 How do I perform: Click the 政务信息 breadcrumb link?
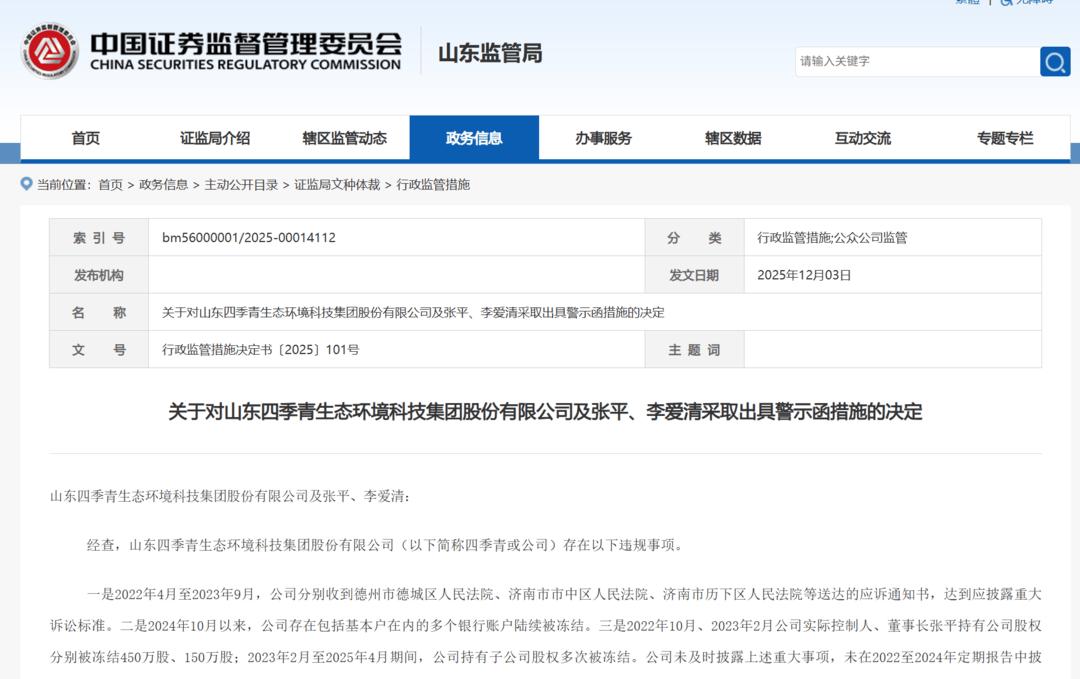(163, 185)
